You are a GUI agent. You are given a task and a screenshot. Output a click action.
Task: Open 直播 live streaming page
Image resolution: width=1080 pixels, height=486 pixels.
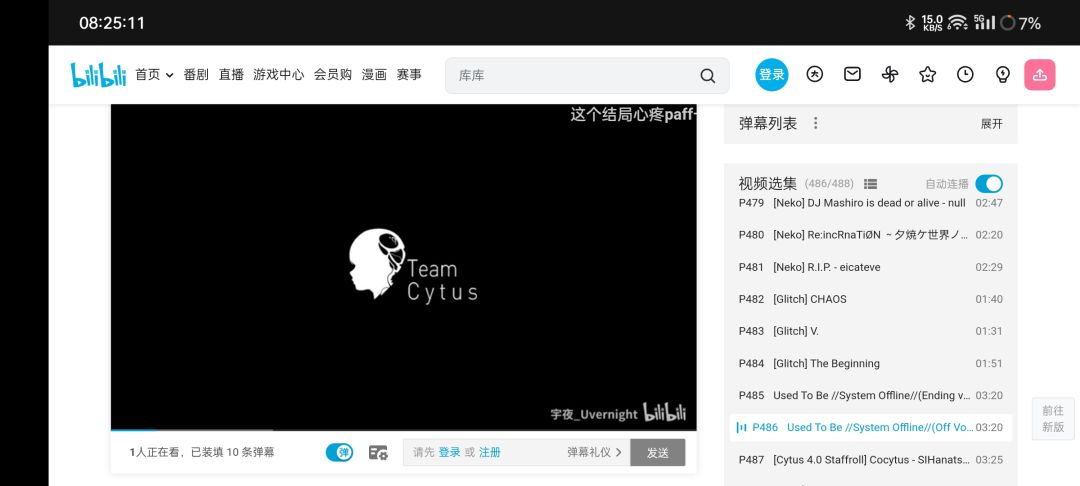[x=231, y=75]
